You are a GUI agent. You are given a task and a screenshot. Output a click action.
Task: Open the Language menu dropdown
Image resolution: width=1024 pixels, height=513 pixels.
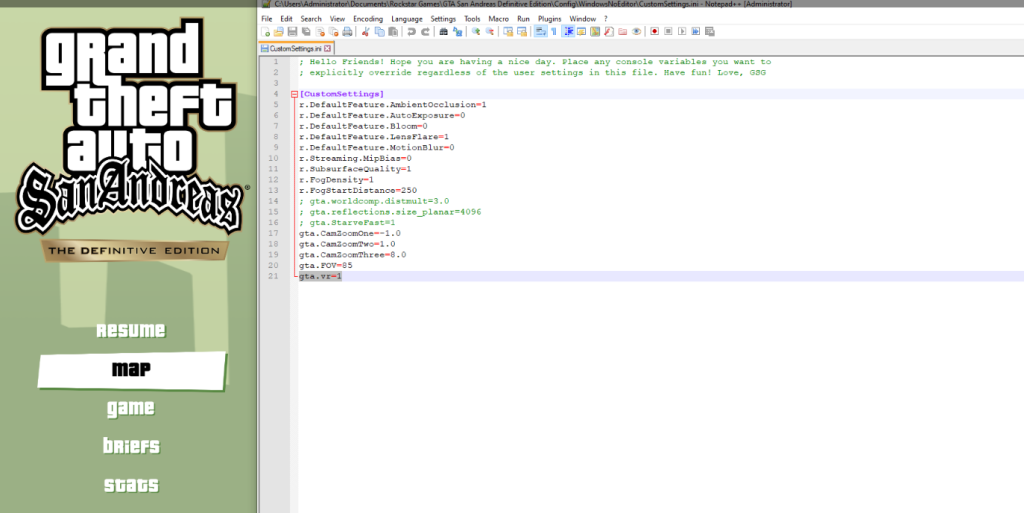point(406,19)
